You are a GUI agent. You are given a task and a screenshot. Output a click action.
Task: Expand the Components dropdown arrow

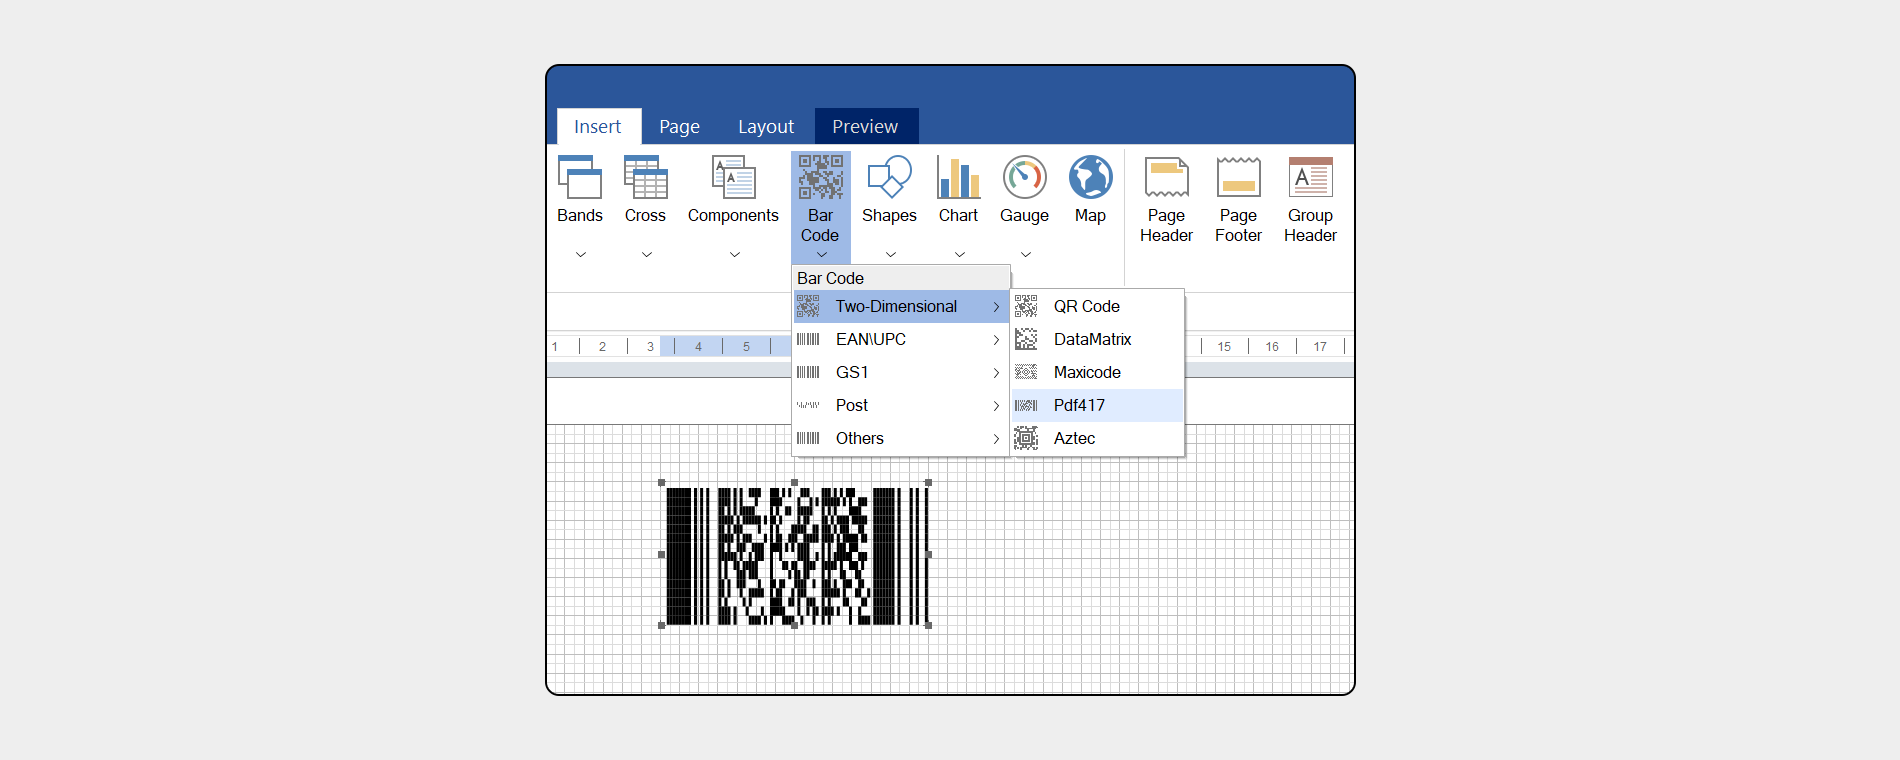pos(735,255)
